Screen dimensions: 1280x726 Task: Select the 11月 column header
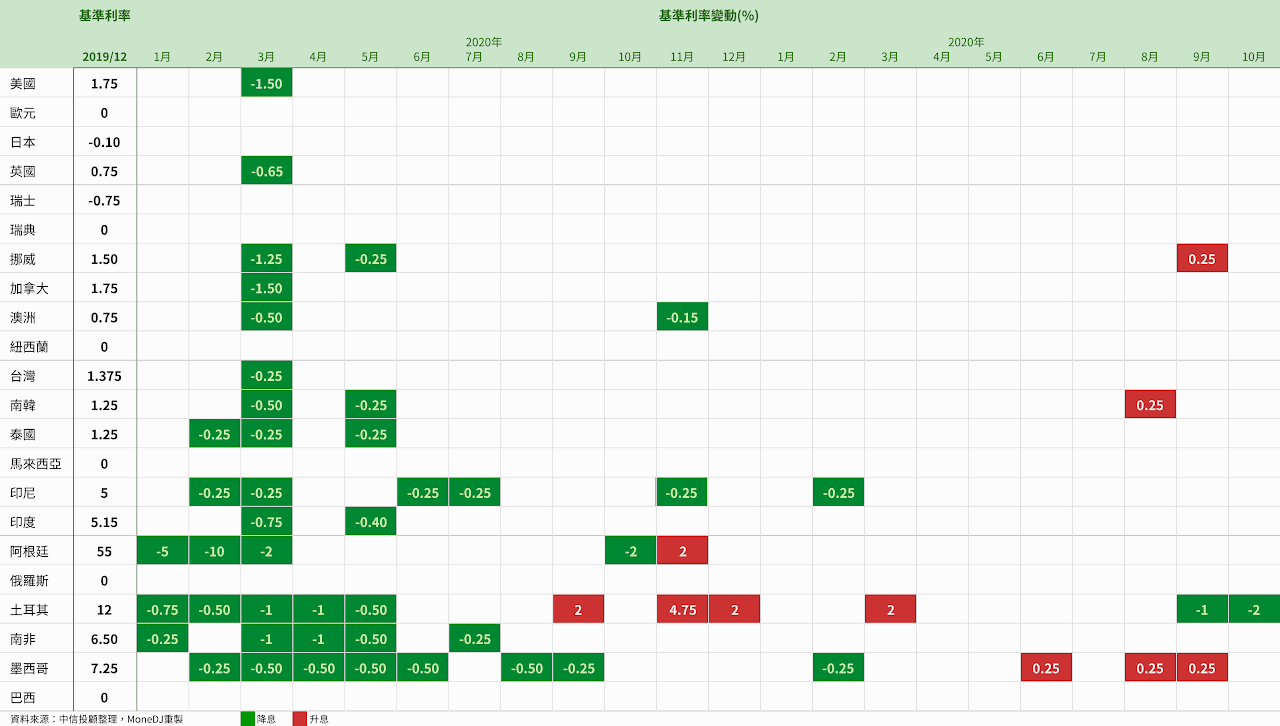tap(682, 57)
